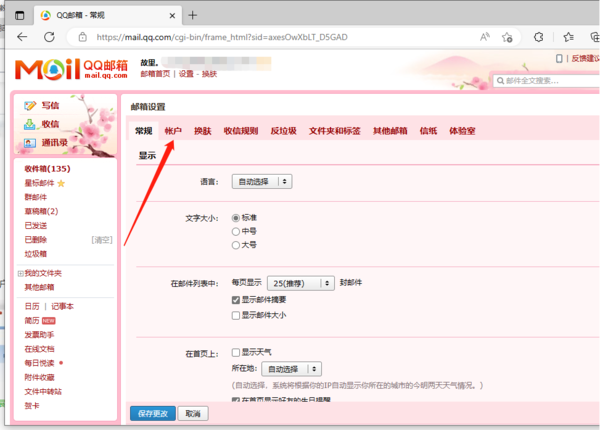The width and height of the screenshot is (600, 430).
Task: Click the 反馈建议 link
Action: pos(585,59)
